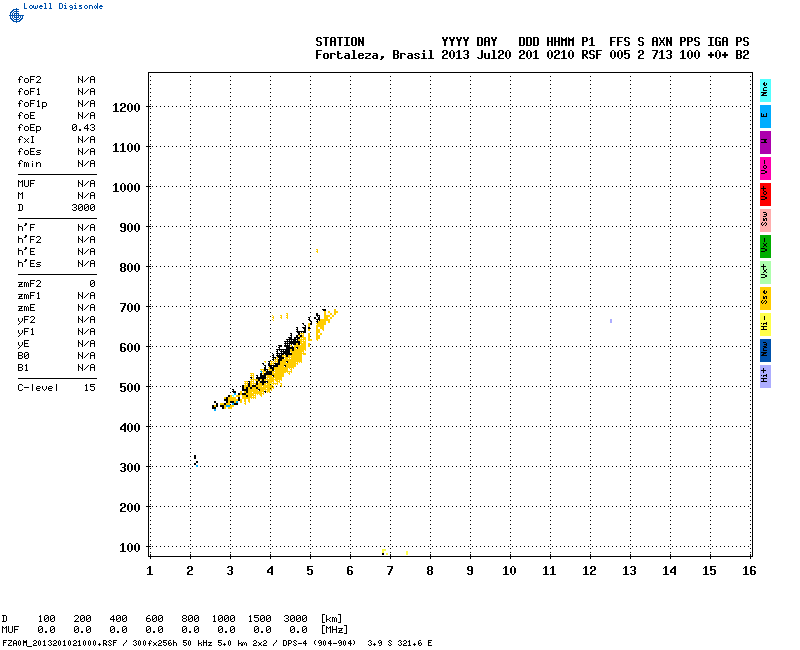This screenshot has width=800, height=650.
Task: Click the day-of-year value '201'
Action: coord(529,55)
